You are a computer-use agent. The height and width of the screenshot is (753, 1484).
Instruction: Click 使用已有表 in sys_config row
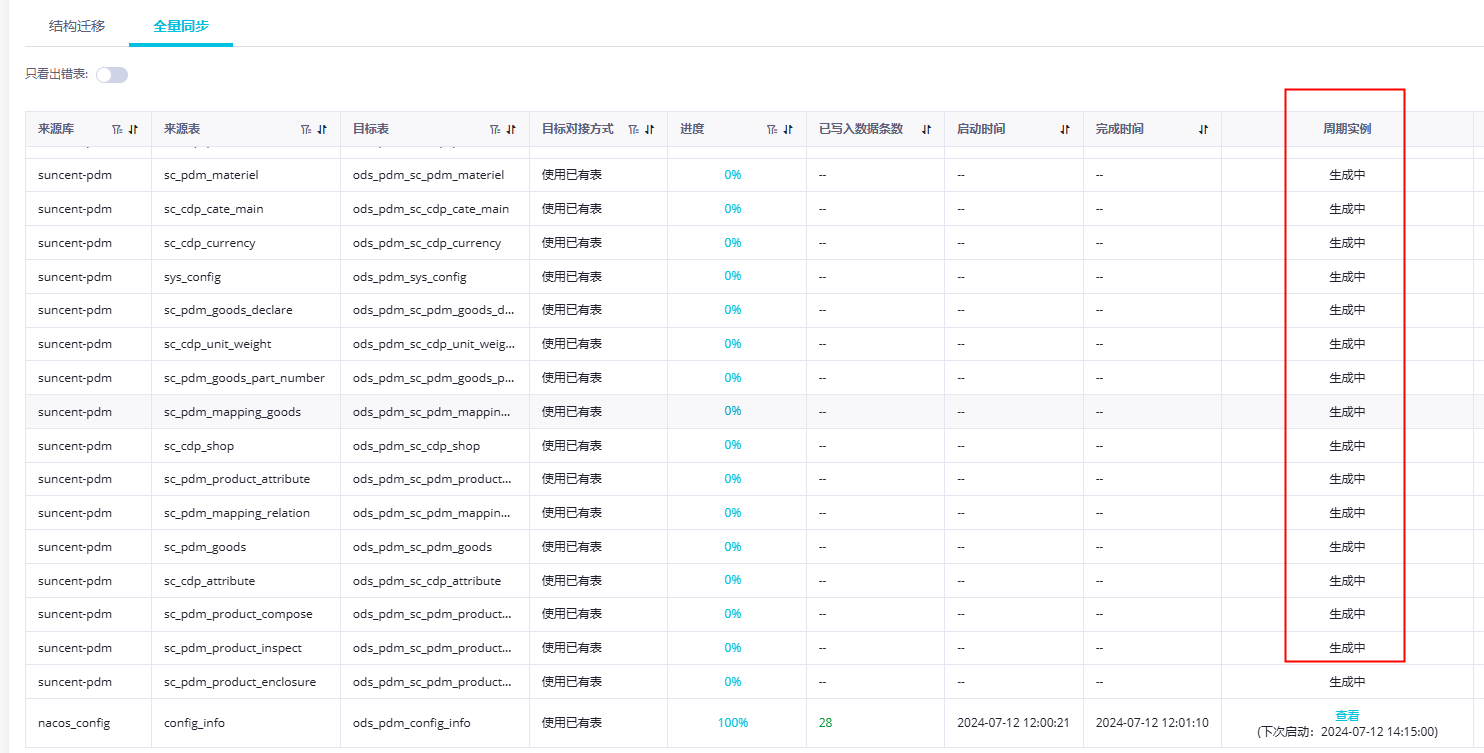tap(572, 277)
